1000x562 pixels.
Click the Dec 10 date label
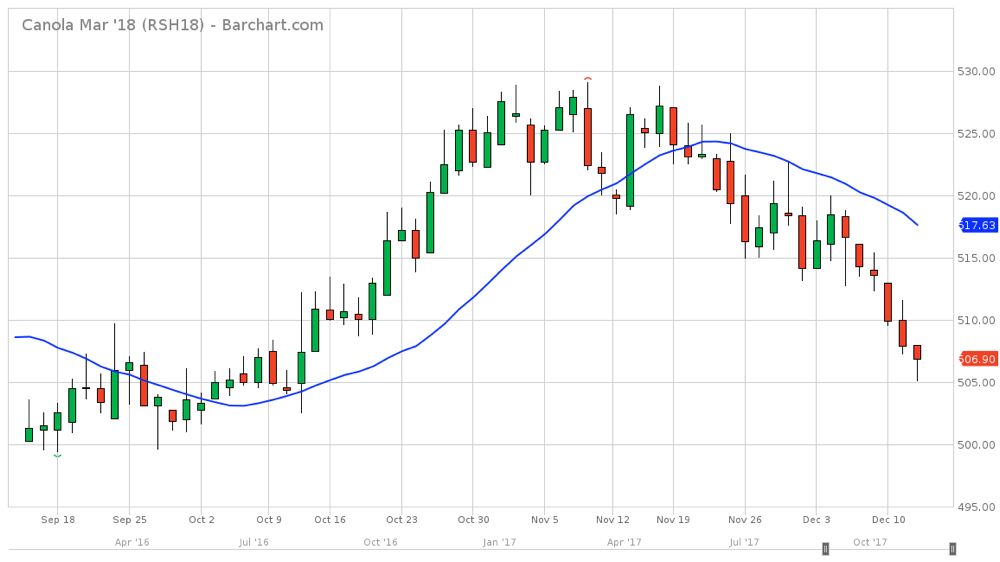coord(888,520)
